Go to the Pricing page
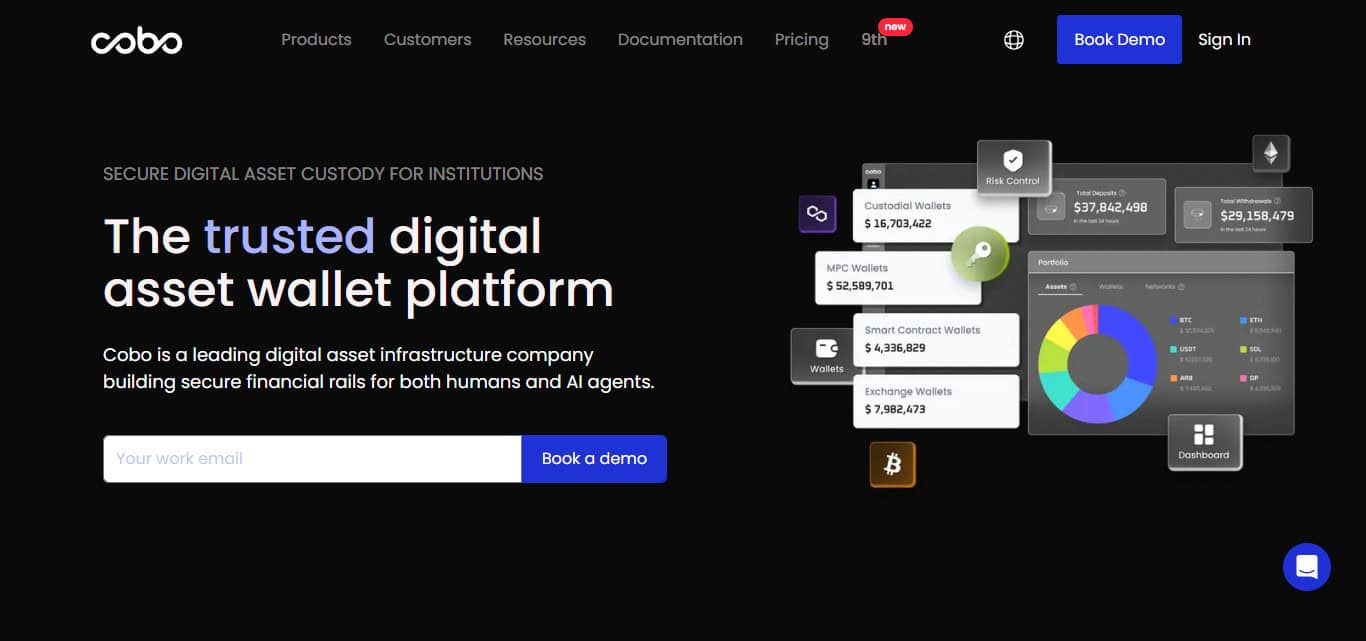 coord(802,40)
